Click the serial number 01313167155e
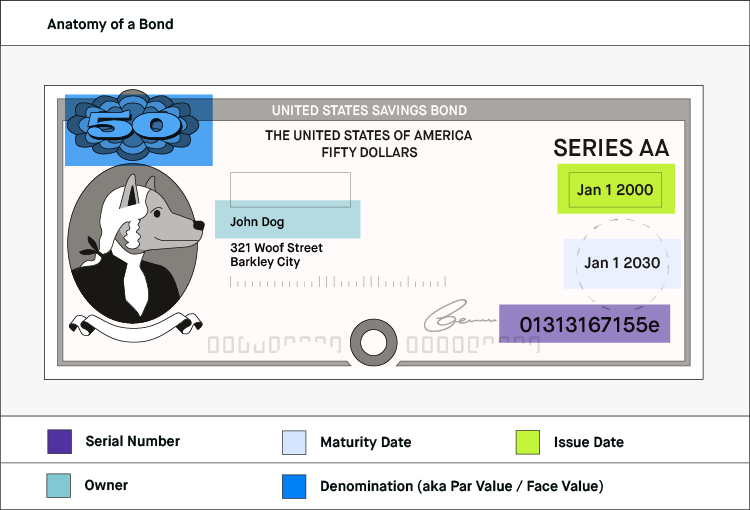This screenshot has width=750, height=510. 584,325
